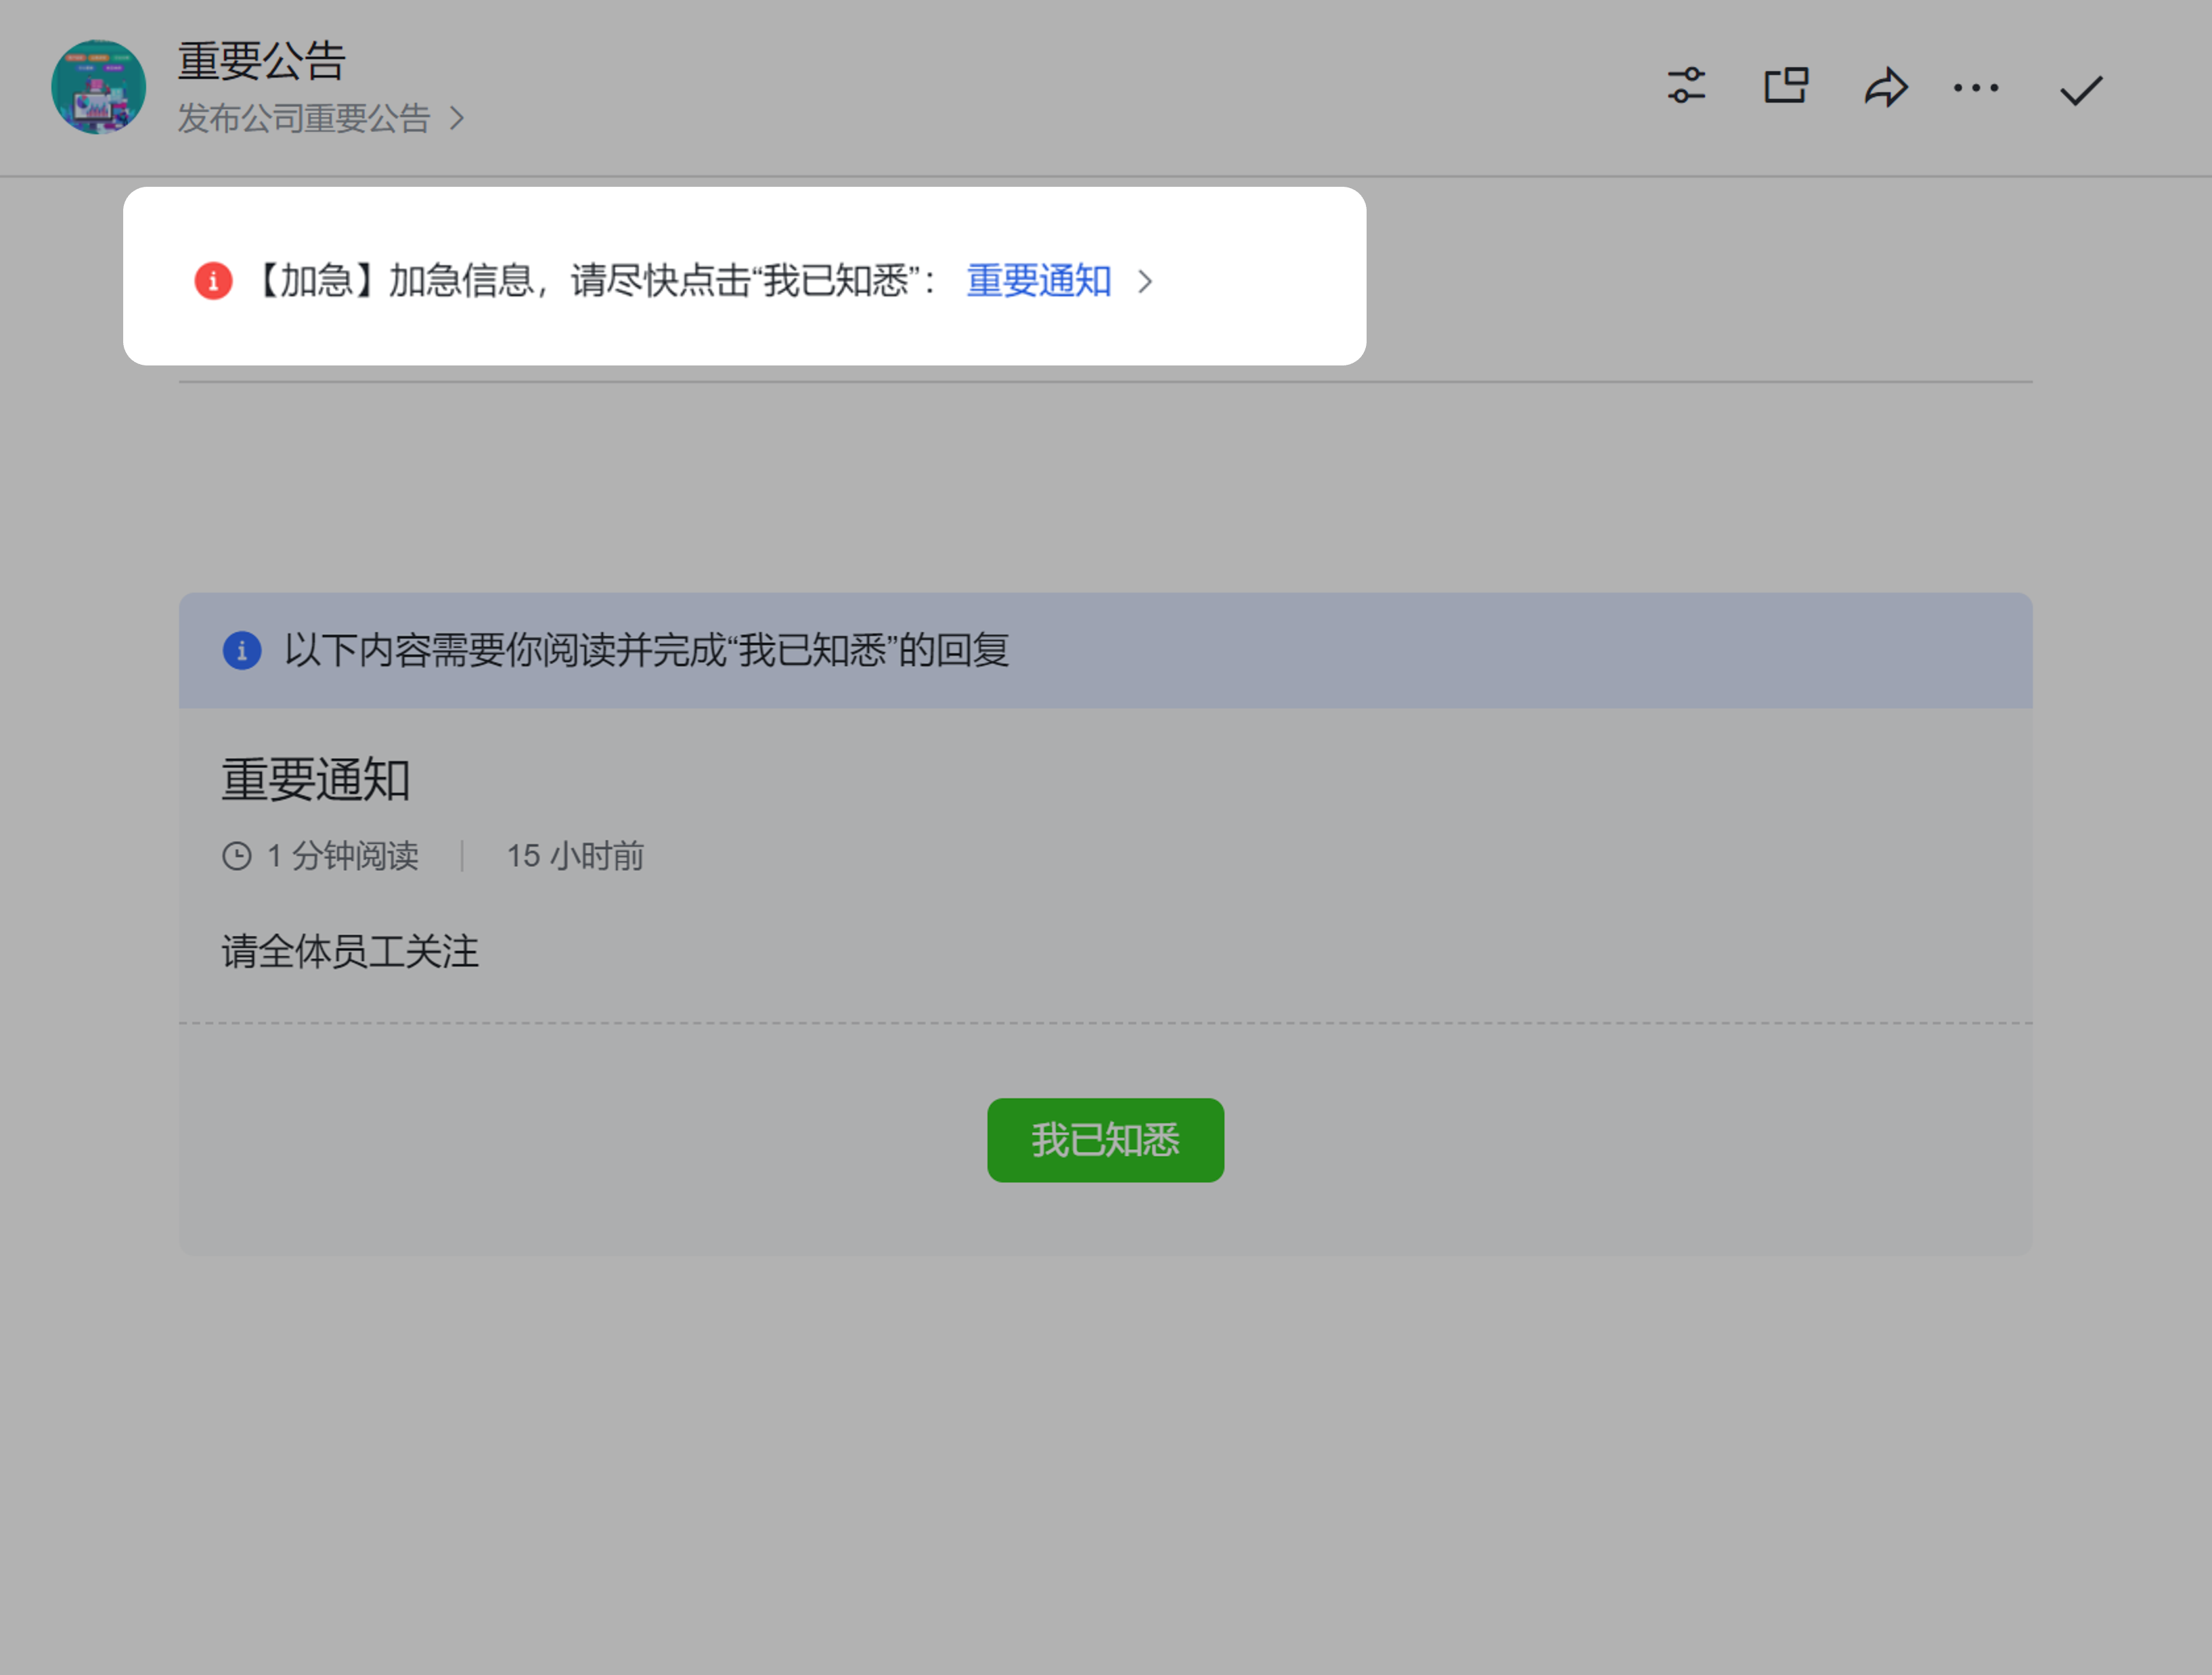The width and height of the screenshot is (2212, 1675).
Task: Click the clock icon beside 1 分钟阅读
Action: pos(237,856)
